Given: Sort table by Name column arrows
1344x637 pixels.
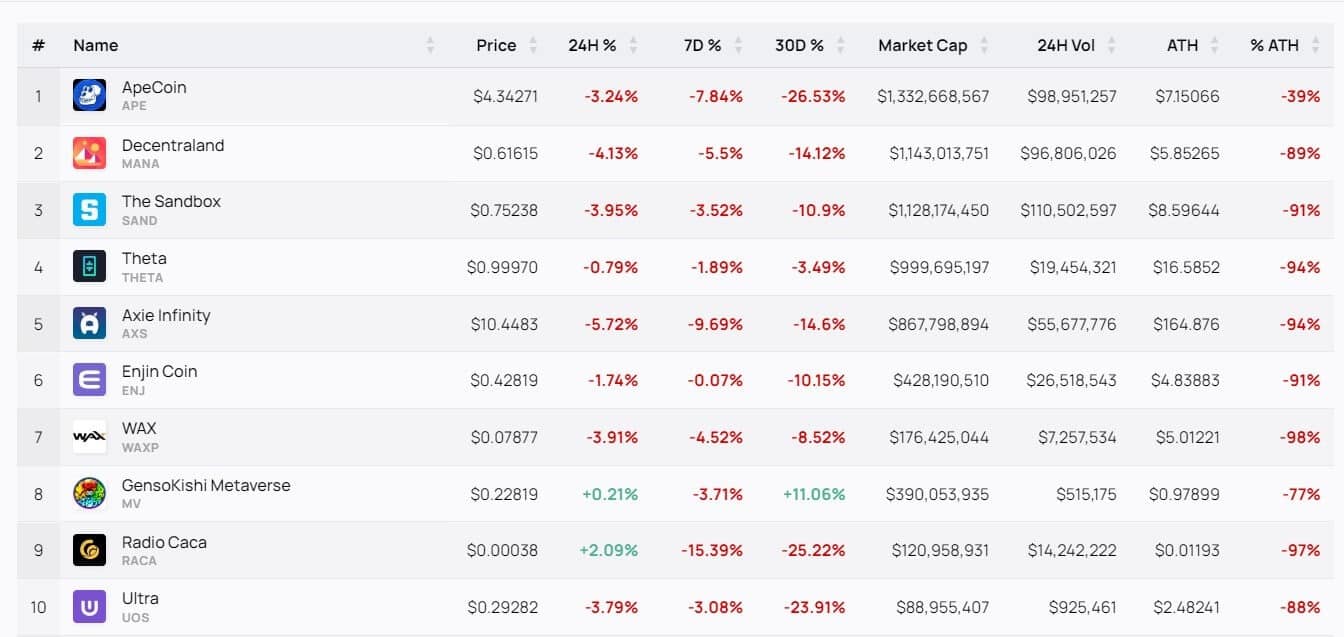Looking at the screenshot, I should 430,45.
